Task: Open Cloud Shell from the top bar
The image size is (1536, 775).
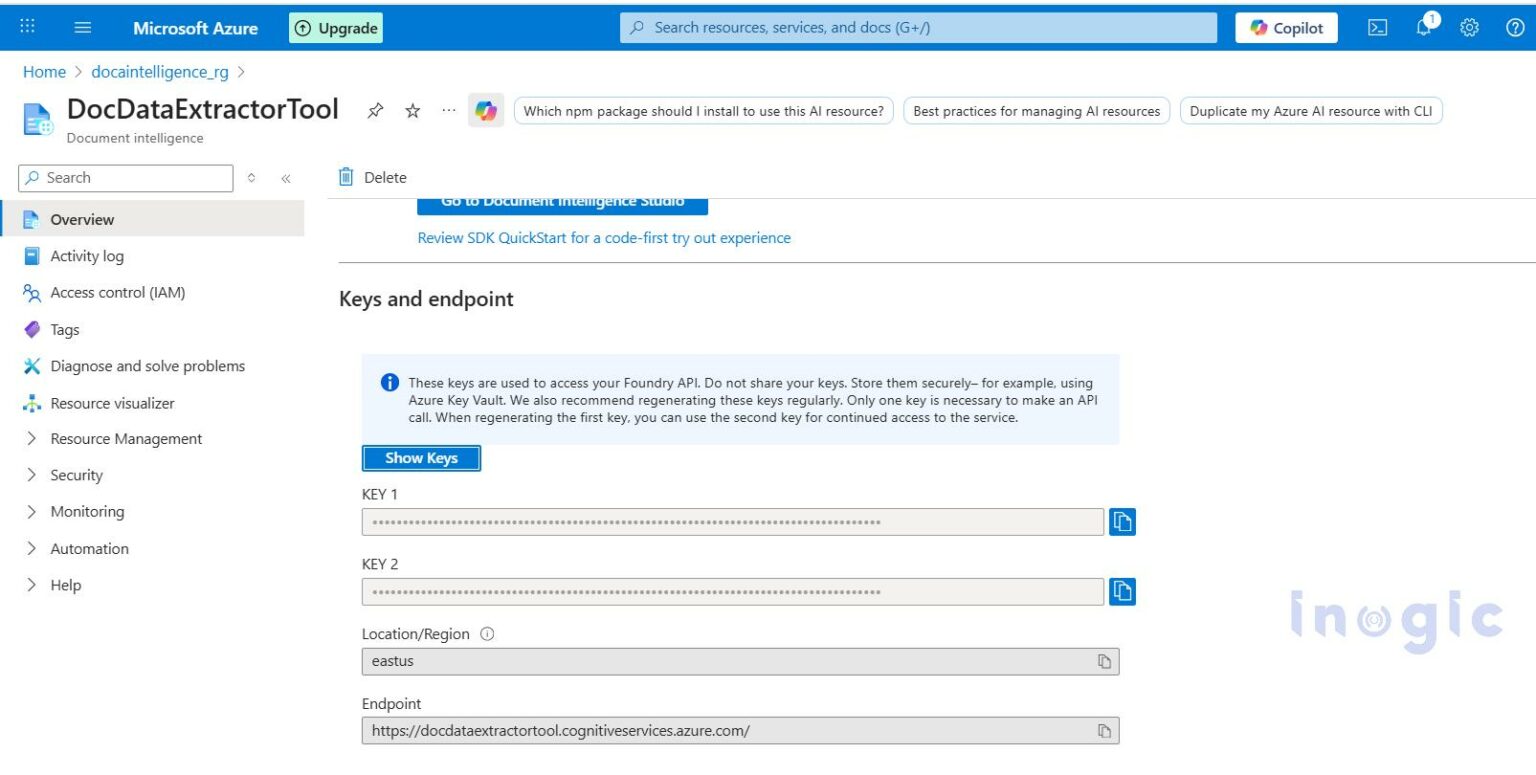Action: pyautogui.click(x=1377, y=28)
